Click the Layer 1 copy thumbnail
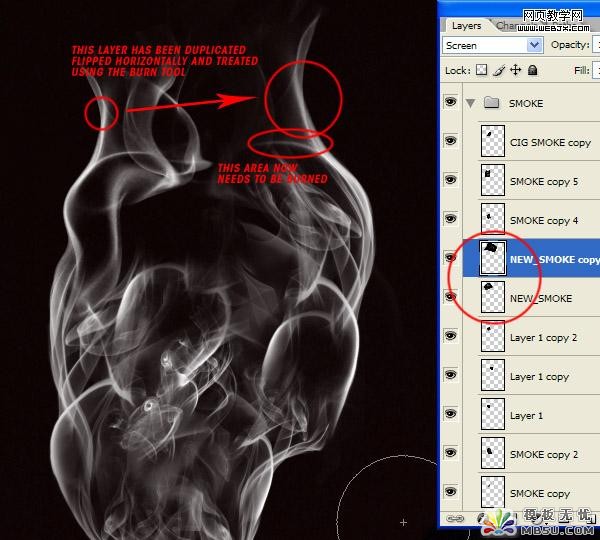 [492, 375]
